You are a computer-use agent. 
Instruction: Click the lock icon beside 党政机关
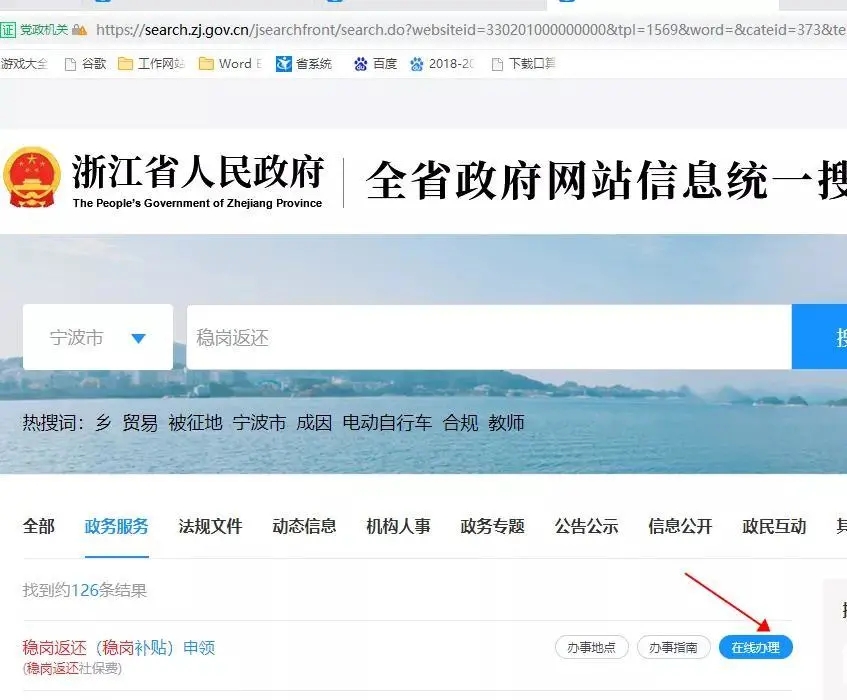point(79,30)
